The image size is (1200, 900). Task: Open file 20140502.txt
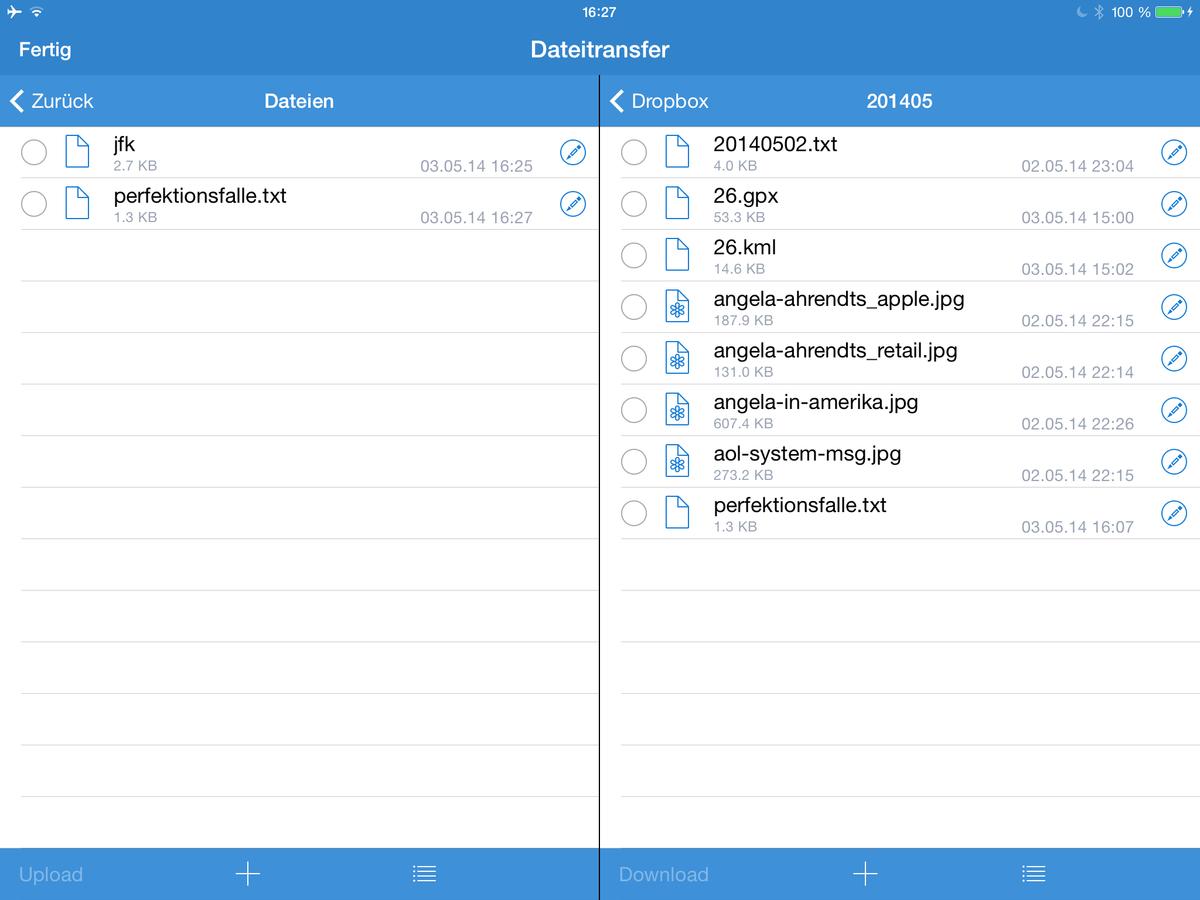point(776,144)
